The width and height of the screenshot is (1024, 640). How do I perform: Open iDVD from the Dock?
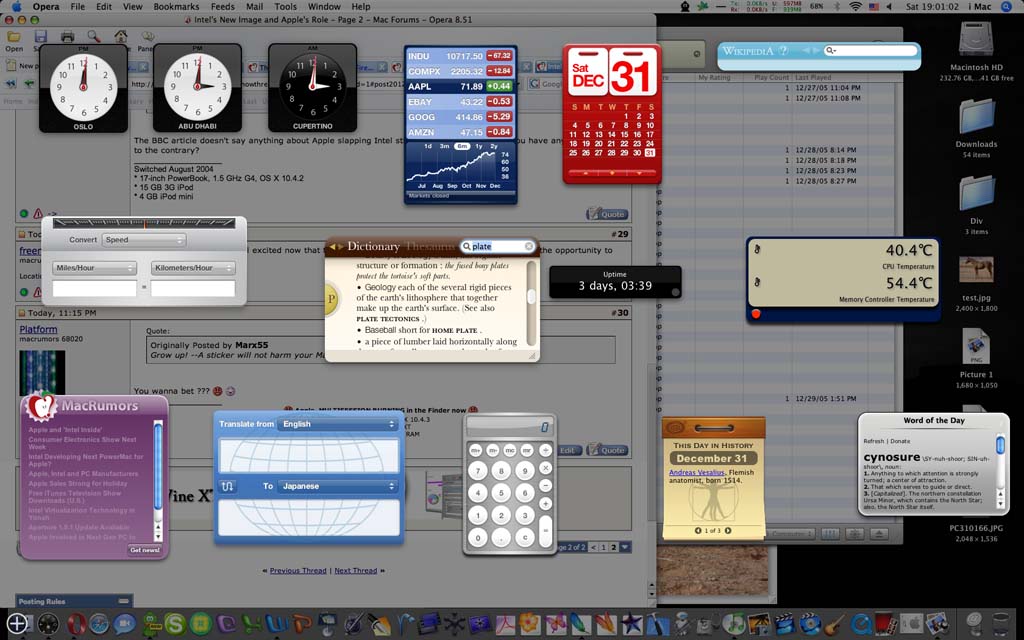810,624
